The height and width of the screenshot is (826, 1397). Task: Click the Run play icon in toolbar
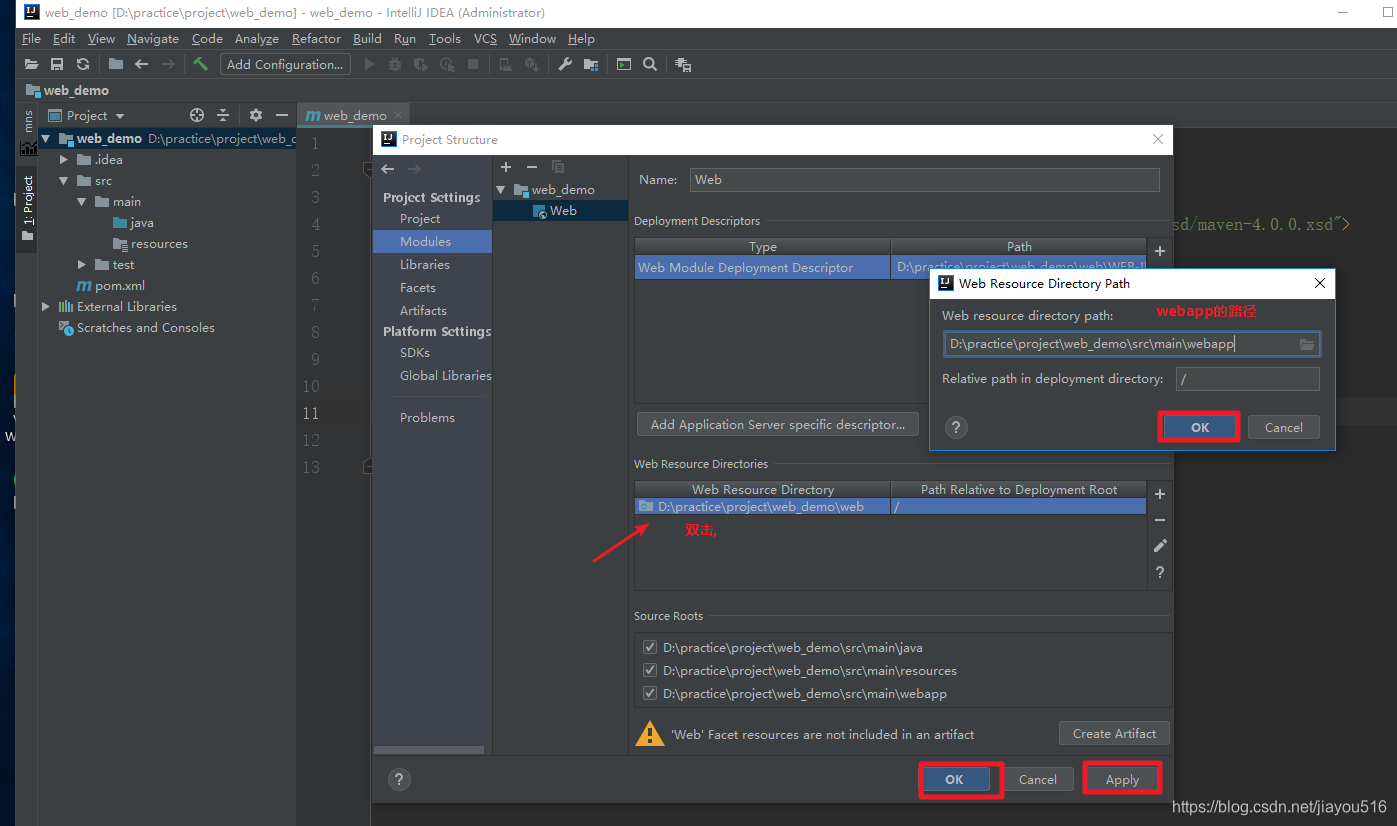click(x=370, y=64)
